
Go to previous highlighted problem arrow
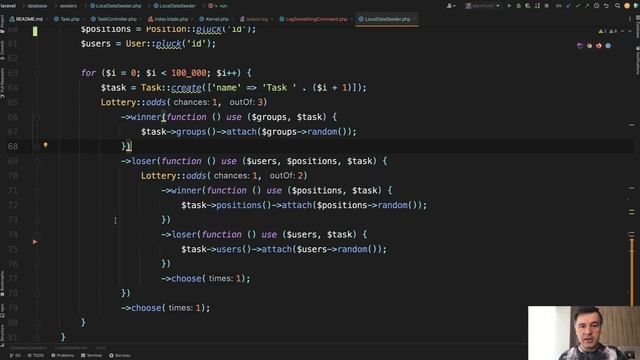coord(622,31)
